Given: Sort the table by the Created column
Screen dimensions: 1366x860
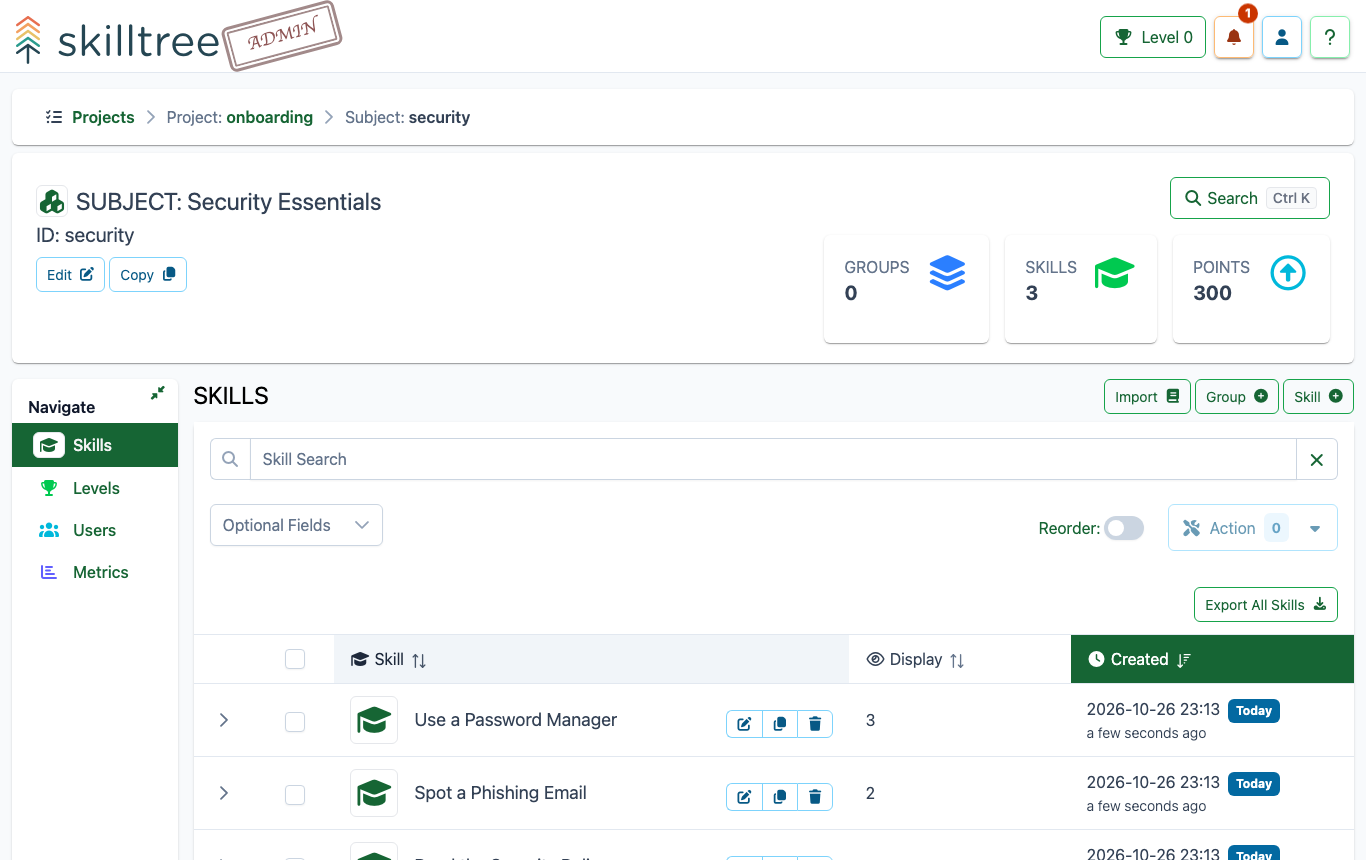Looking at the screenshot, I should click(x=1212, y=659).
